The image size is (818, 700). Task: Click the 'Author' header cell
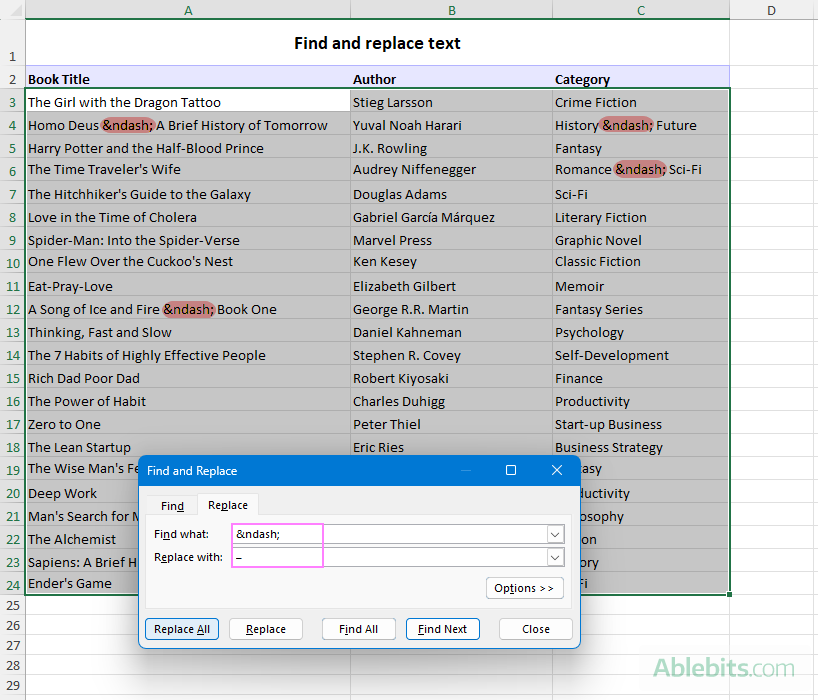coord(452,78)
